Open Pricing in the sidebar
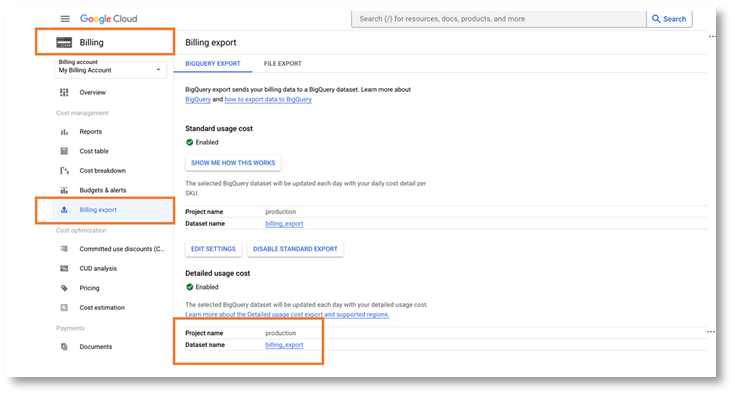Viewport: 735px width, 396px height. coord(89,288)
